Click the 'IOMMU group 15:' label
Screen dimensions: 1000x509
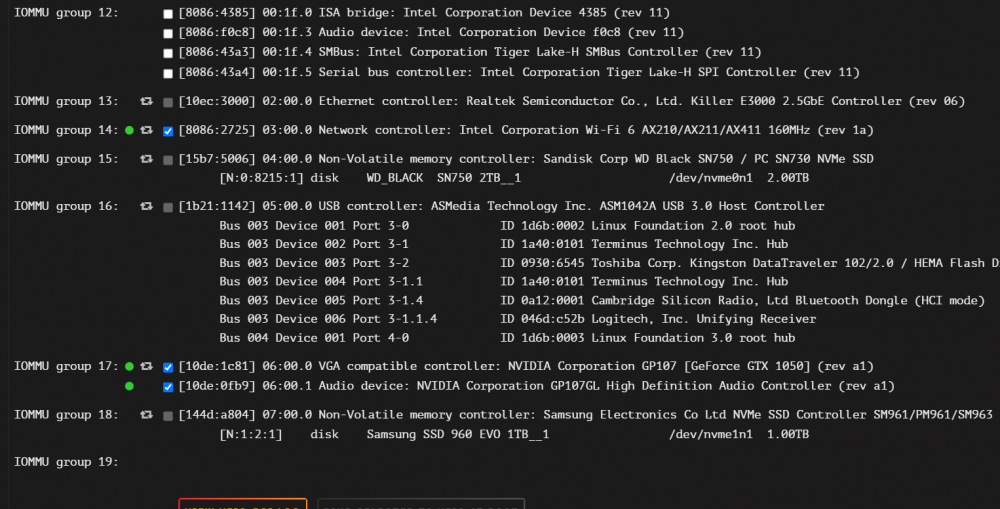point(66,158)
